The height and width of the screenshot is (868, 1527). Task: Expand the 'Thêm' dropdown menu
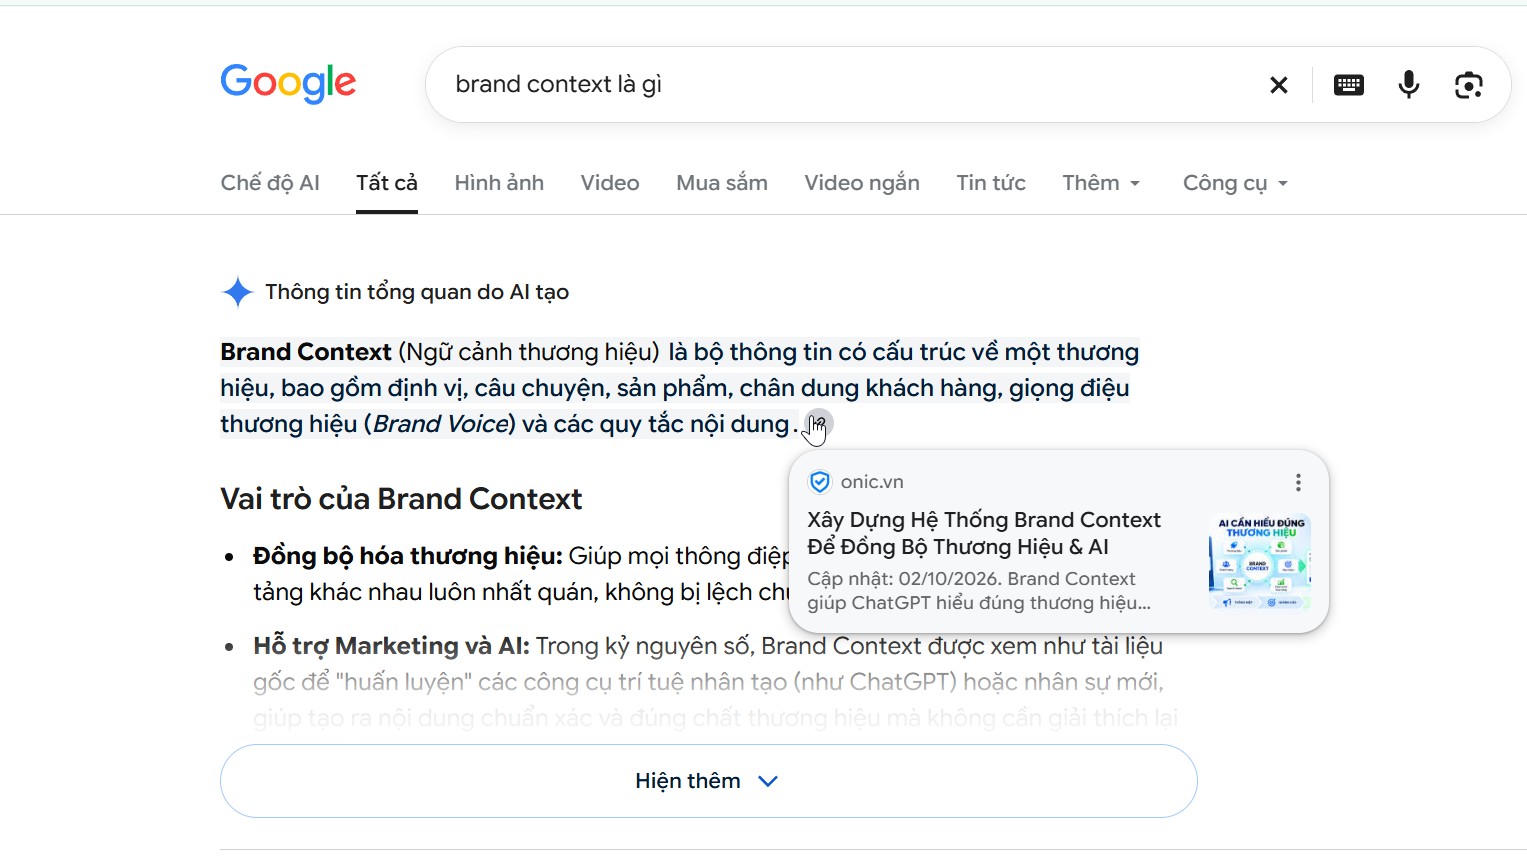(x=1101, y=183)
